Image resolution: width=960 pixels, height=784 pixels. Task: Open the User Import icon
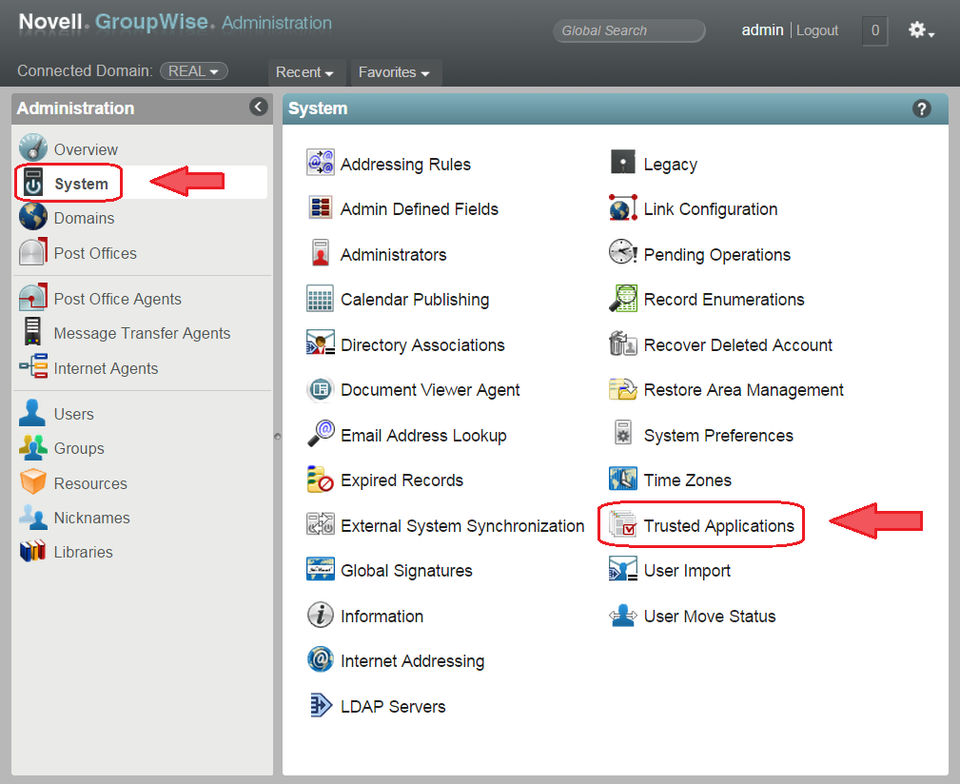[x=623, y=569]
